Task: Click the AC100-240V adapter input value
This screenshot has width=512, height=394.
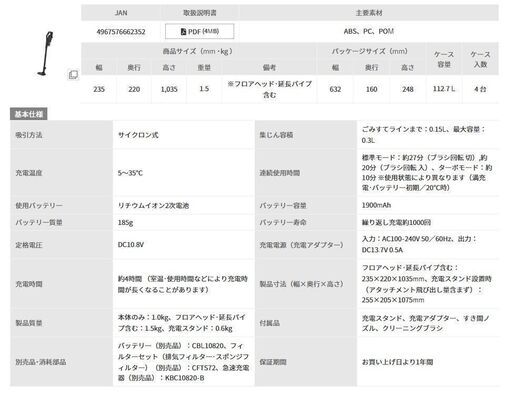Action: point(419,244)
